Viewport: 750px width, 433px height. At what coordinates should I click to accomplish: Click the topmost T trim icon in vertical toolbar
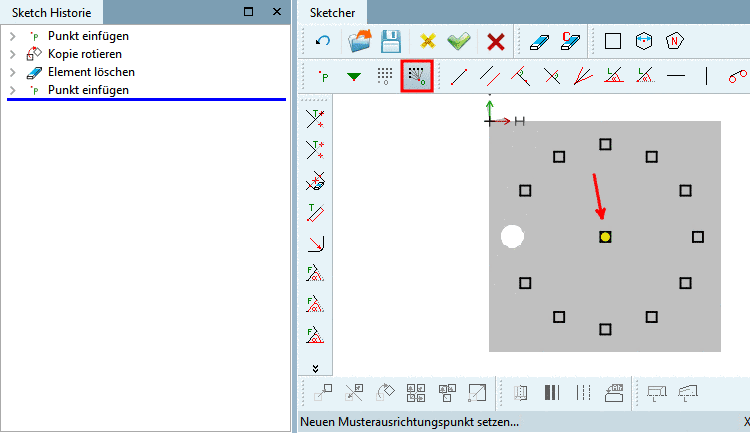(315, 119)
